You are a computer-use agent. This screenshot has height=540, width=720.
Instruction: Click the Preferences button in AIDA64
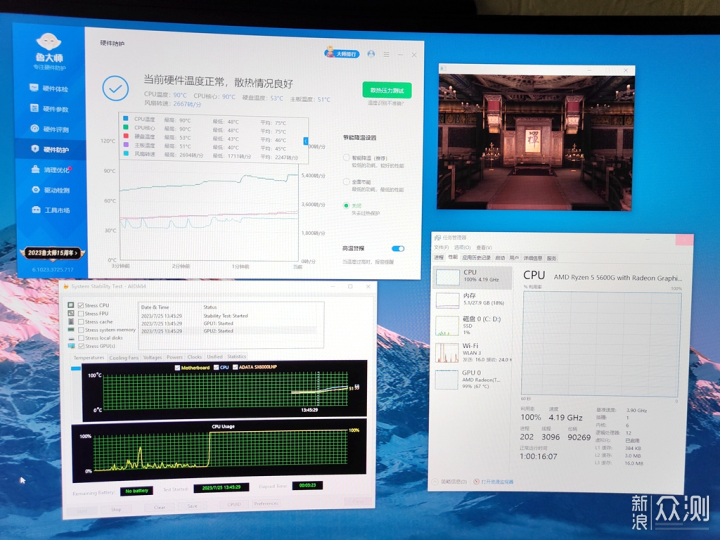pyautogui.click(x=266, y=503)
